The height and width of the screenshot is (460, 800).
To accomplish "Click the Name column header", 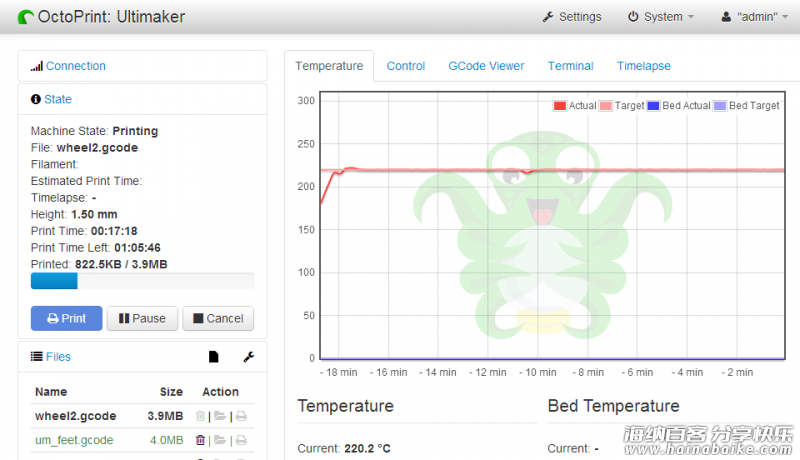I will (x=51, y=392).
